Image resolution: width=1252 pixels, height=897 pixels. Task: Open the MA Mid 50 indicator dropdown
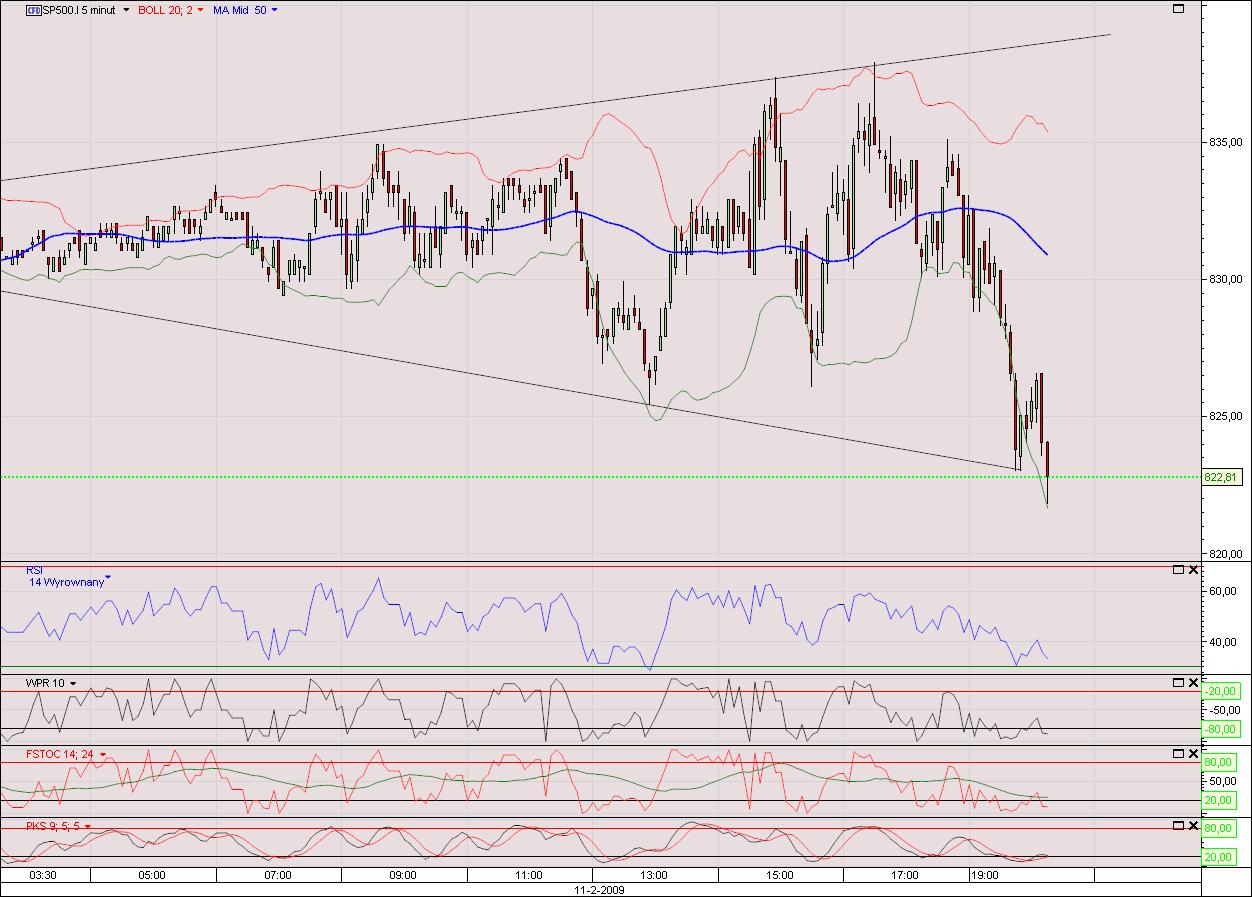pyautogui.click(x=275, y=10)
